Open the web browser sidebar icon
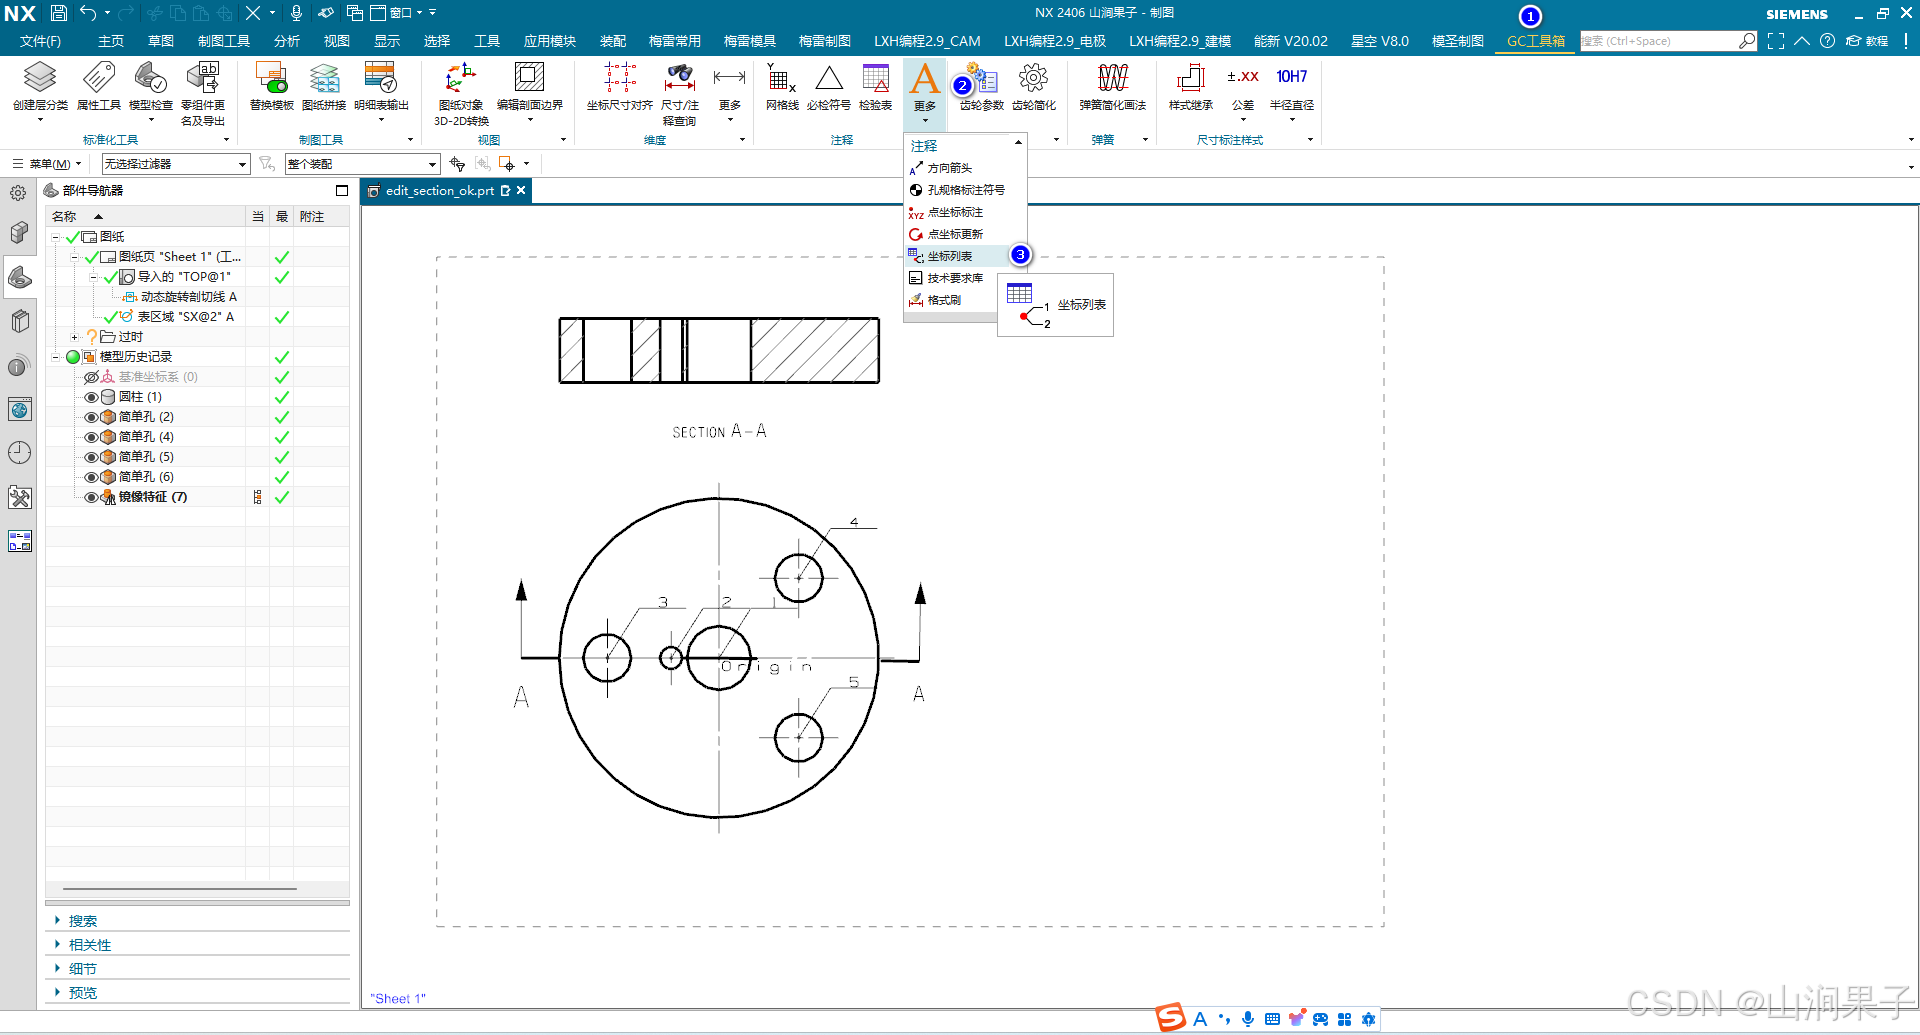The image size is (1920, 1035). coord(20,409)
